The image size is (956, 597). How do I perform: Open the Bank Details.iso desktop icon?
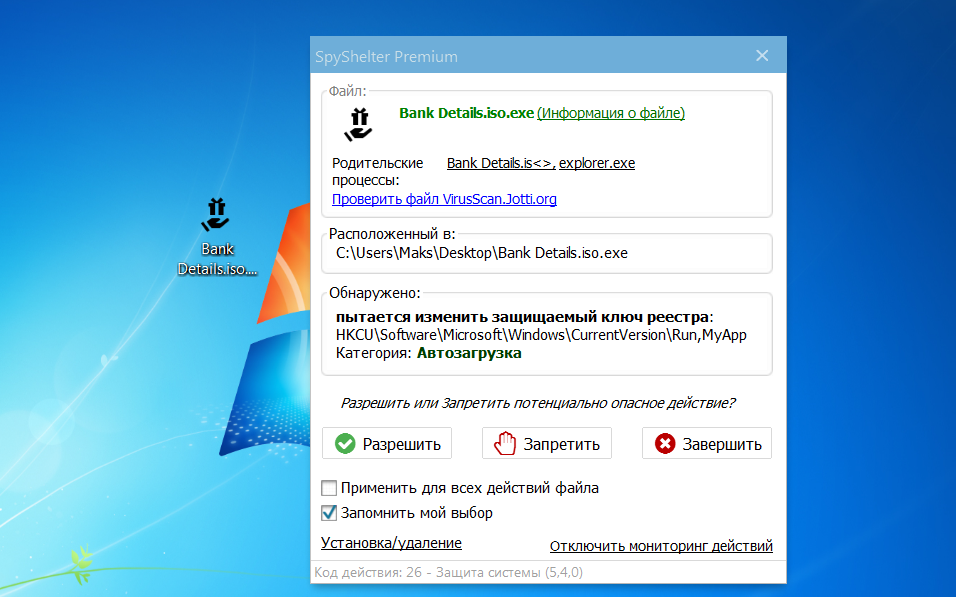pos(216,237)
